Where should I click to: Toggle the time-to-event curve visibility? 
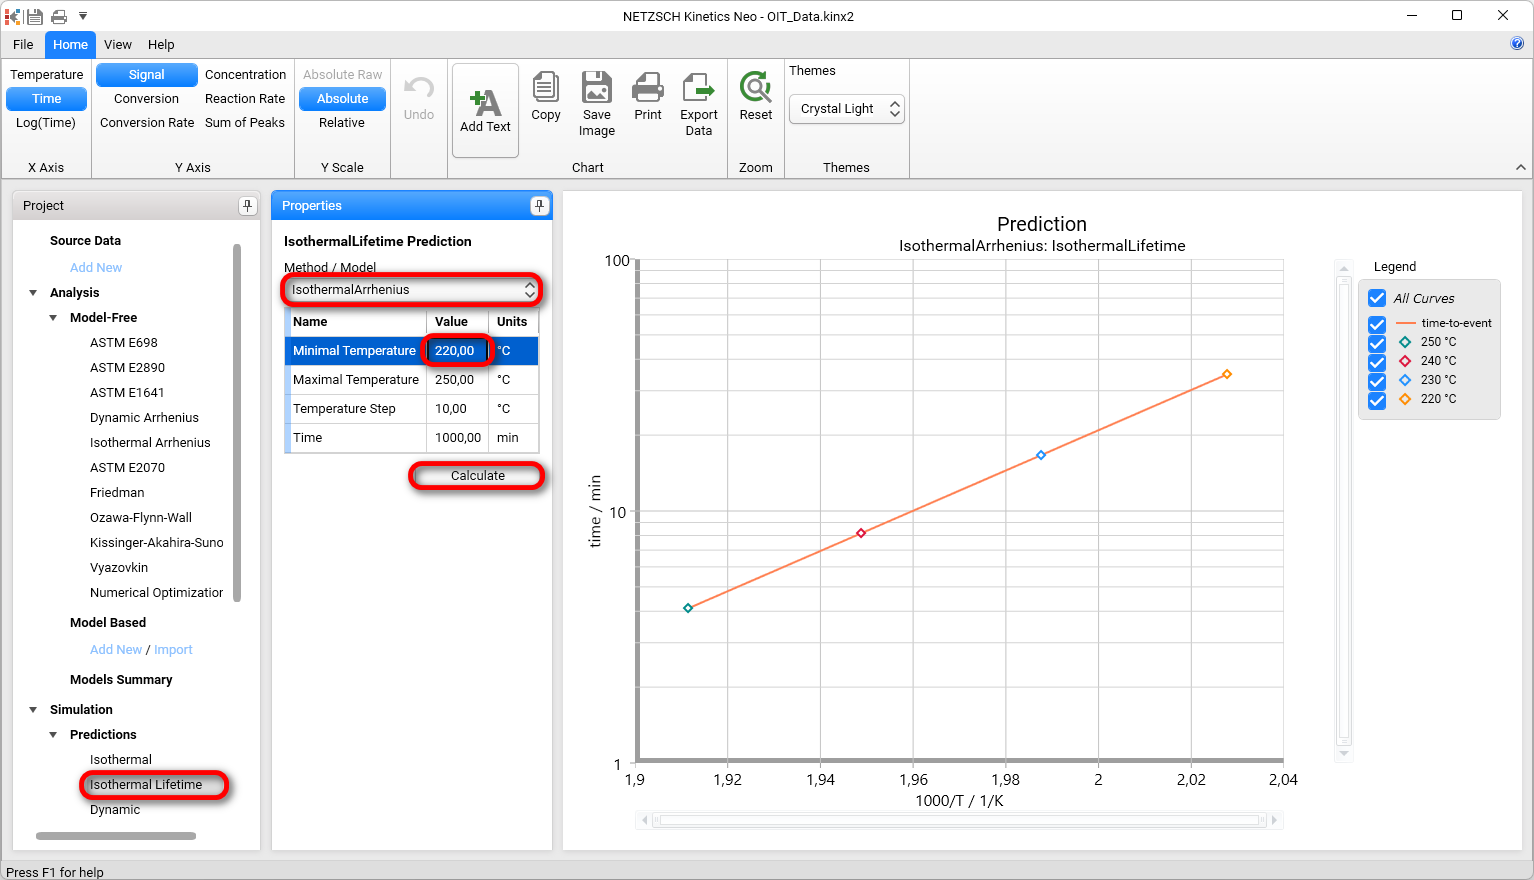[x=1377, y=323]
